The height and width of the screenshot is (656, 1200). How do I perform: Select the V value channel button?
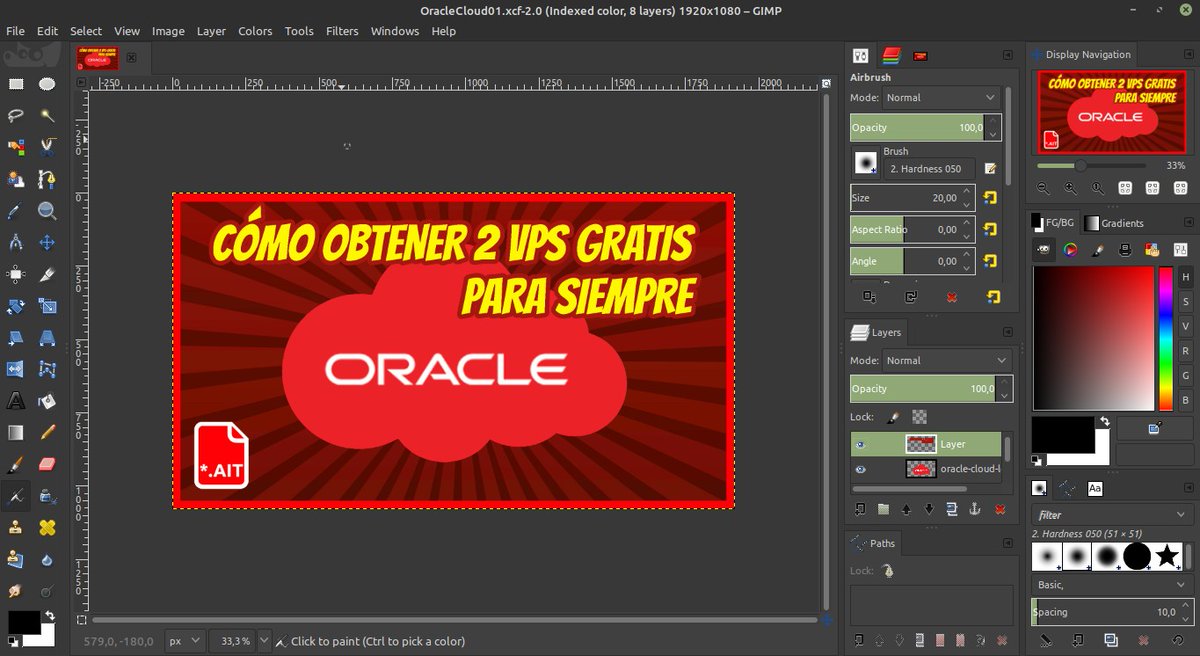(1185, 326)
